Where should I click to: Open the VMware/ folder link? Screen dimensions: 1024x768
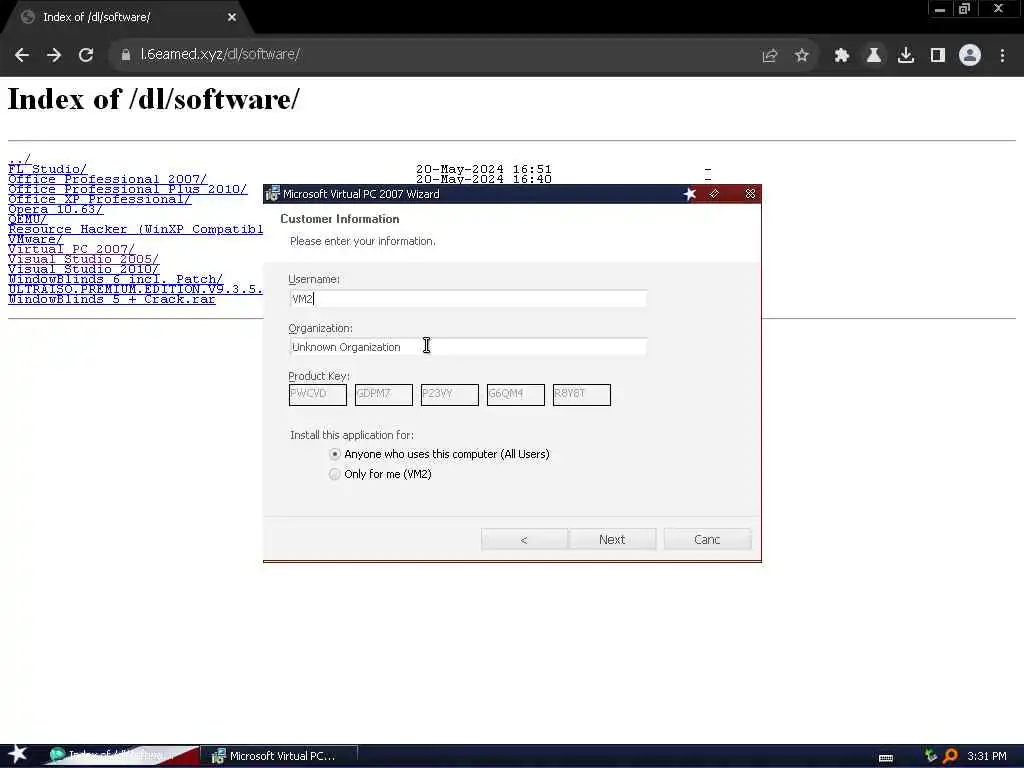point(35,239)
